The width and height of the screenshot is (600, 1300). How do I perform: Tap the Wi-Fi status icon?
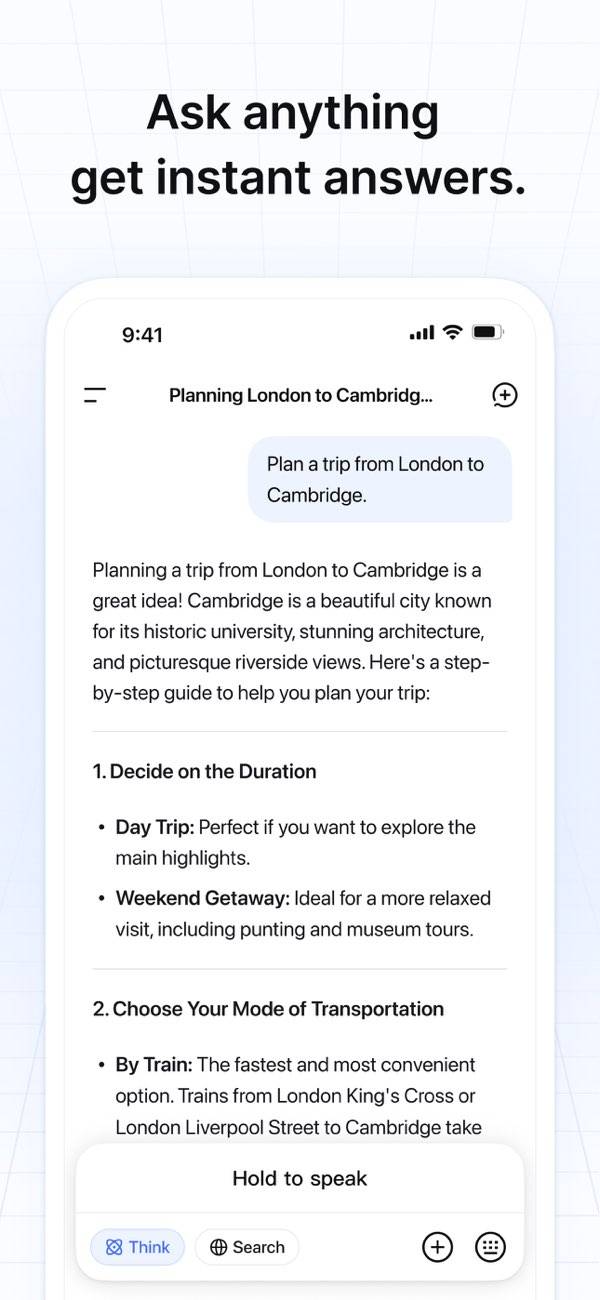tap(452, 332)
